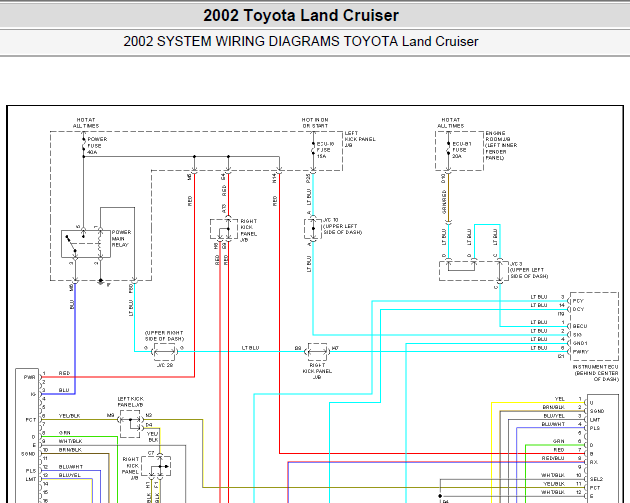Select the "J/C 10 (UPPER LEFT SIDE OF DASH)" label
Viewport: 630px width, 503px height.
(343, 226)
